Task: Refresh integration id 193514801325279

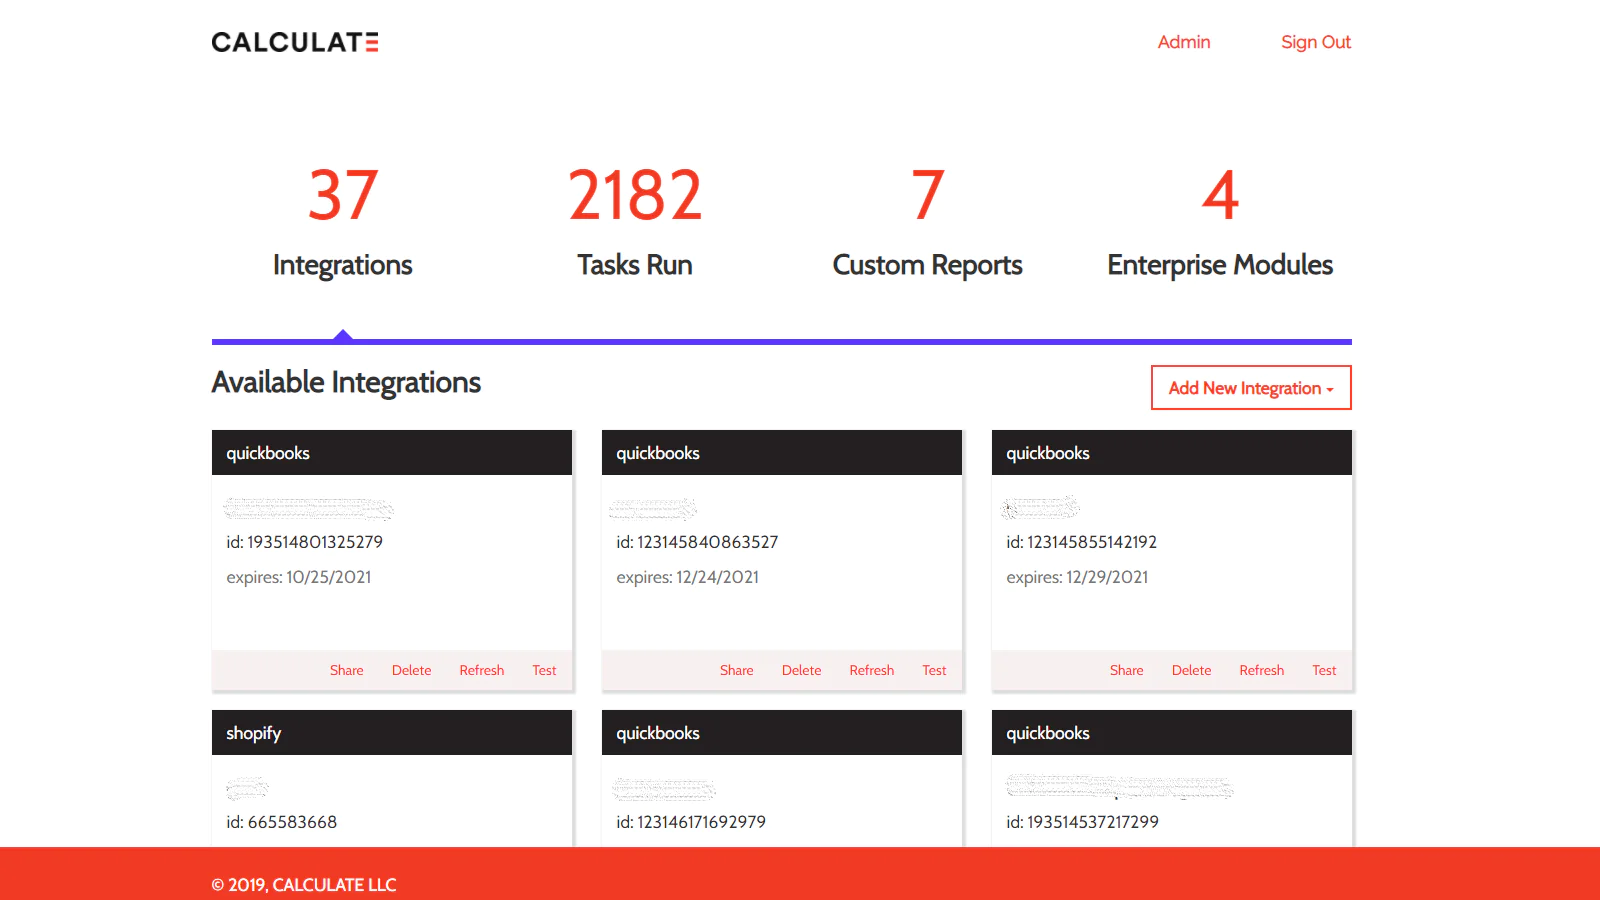Action: pos(482,670)
